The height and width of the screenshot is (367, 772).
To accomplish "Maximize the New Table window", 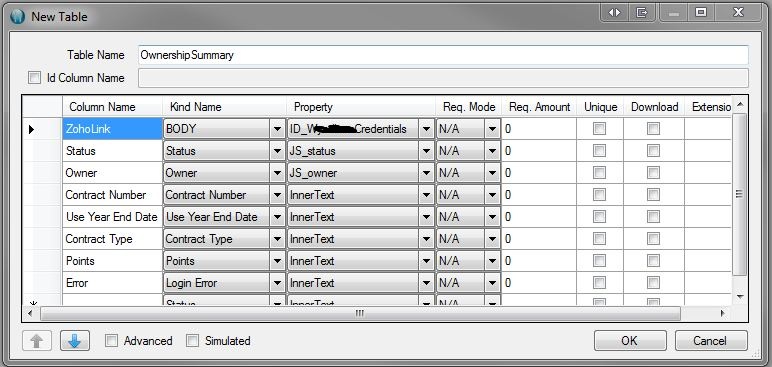I will click(x=701, y=13).
